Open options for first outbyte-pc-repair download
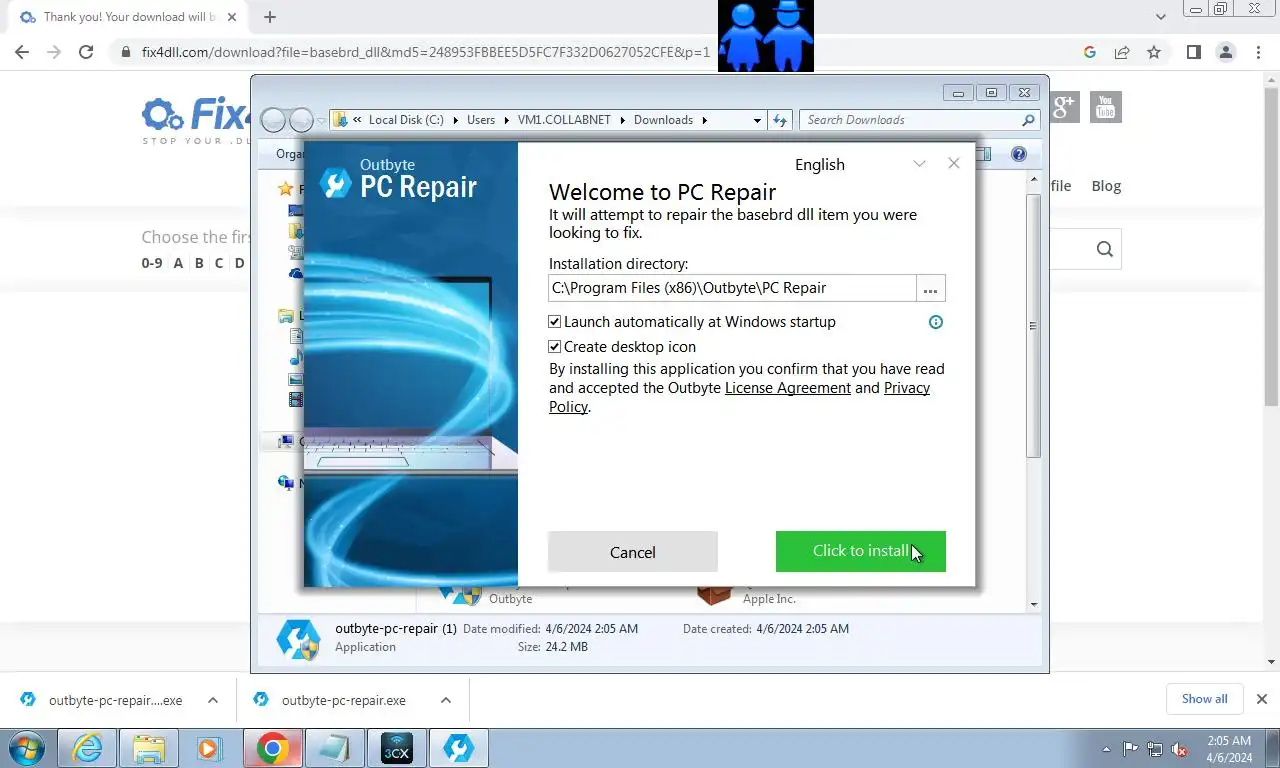 pos(213,700)
